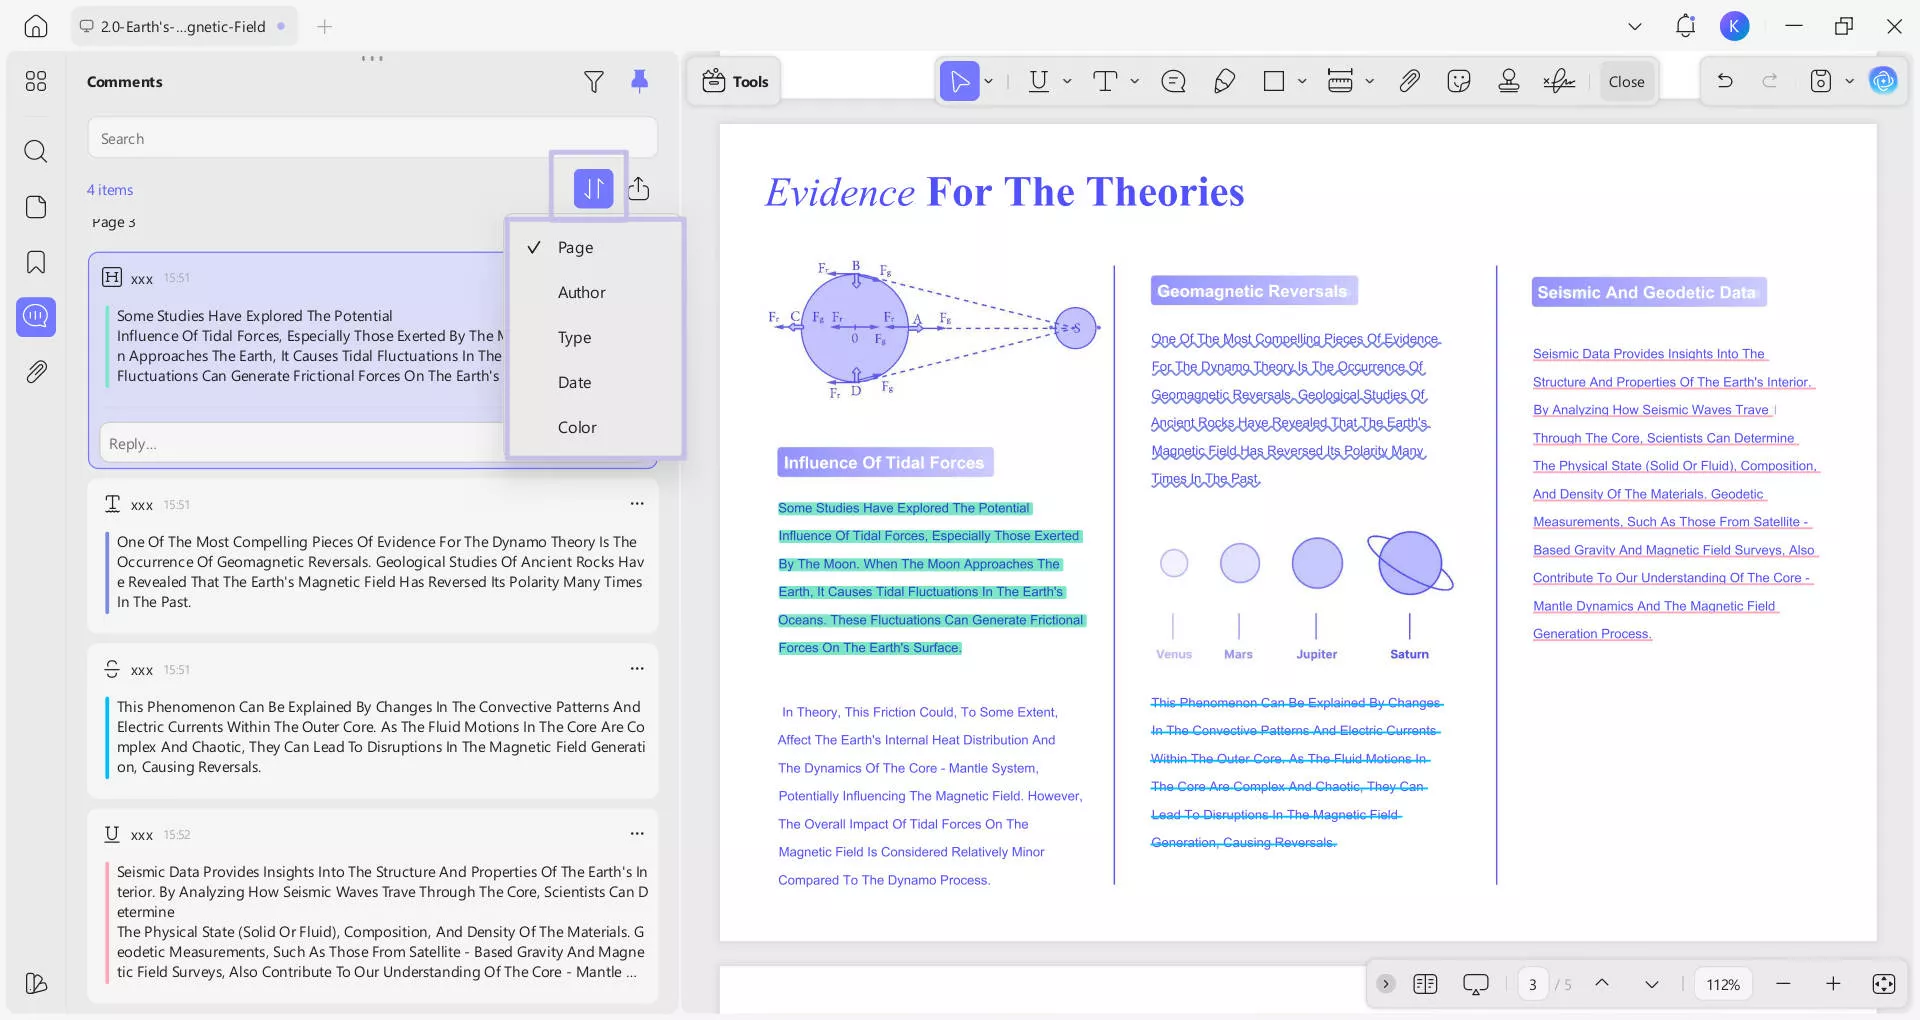Click the attach file paperclip tool in toolbar
Viewport: 1920px width, 1020px height.
pyautogui.click(x=1409, y=81)
